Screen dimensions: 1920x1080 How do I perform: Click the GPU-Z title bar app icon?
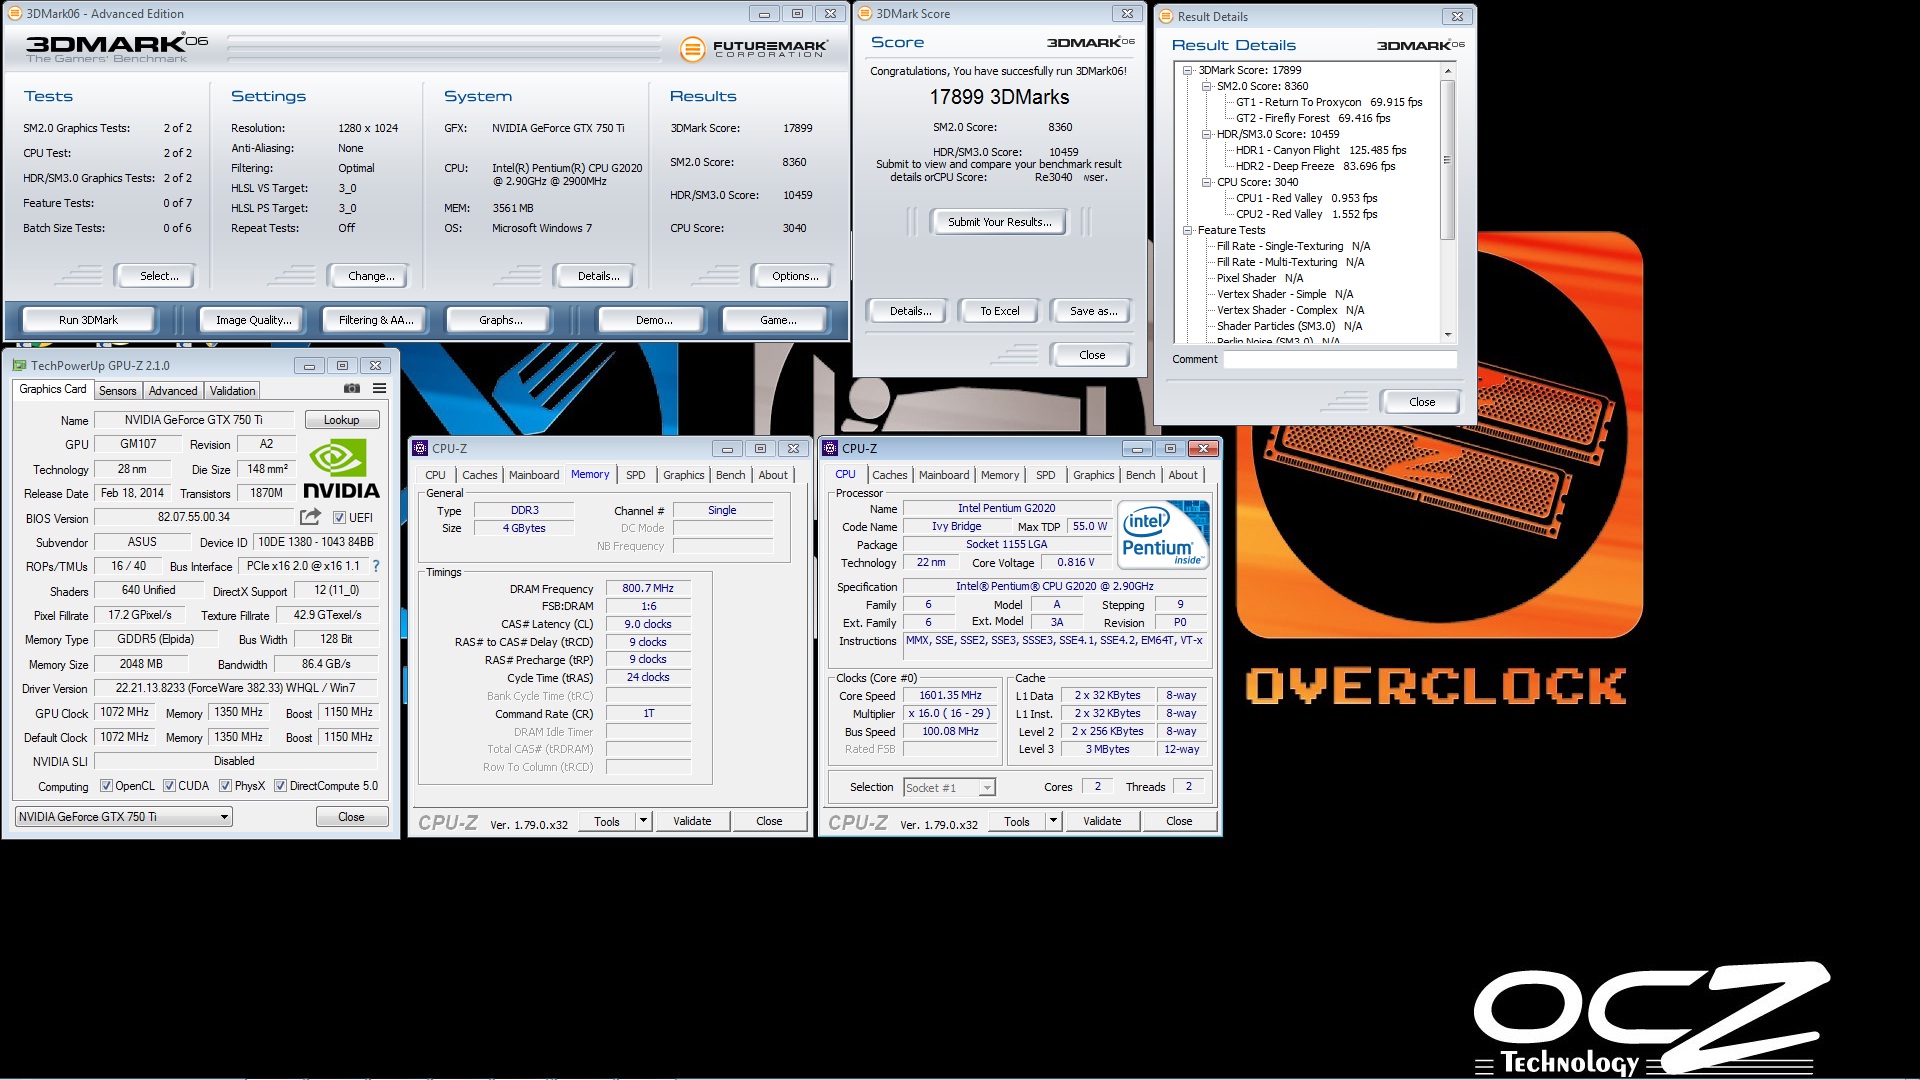tap(19, 365)
